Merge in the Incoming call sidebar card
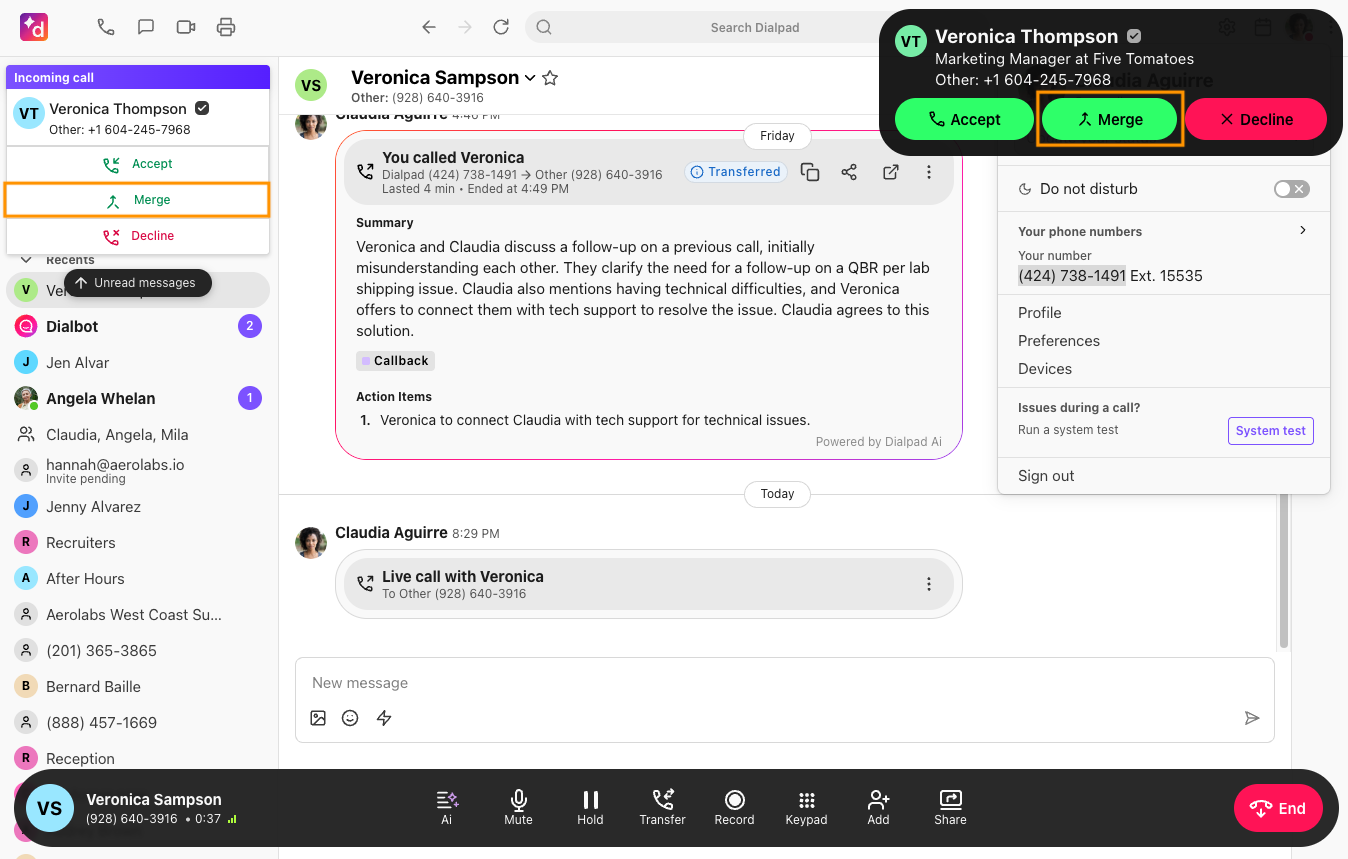This screenshot has width=1348, height=859. pyautogui.click(x=138, y=200)
